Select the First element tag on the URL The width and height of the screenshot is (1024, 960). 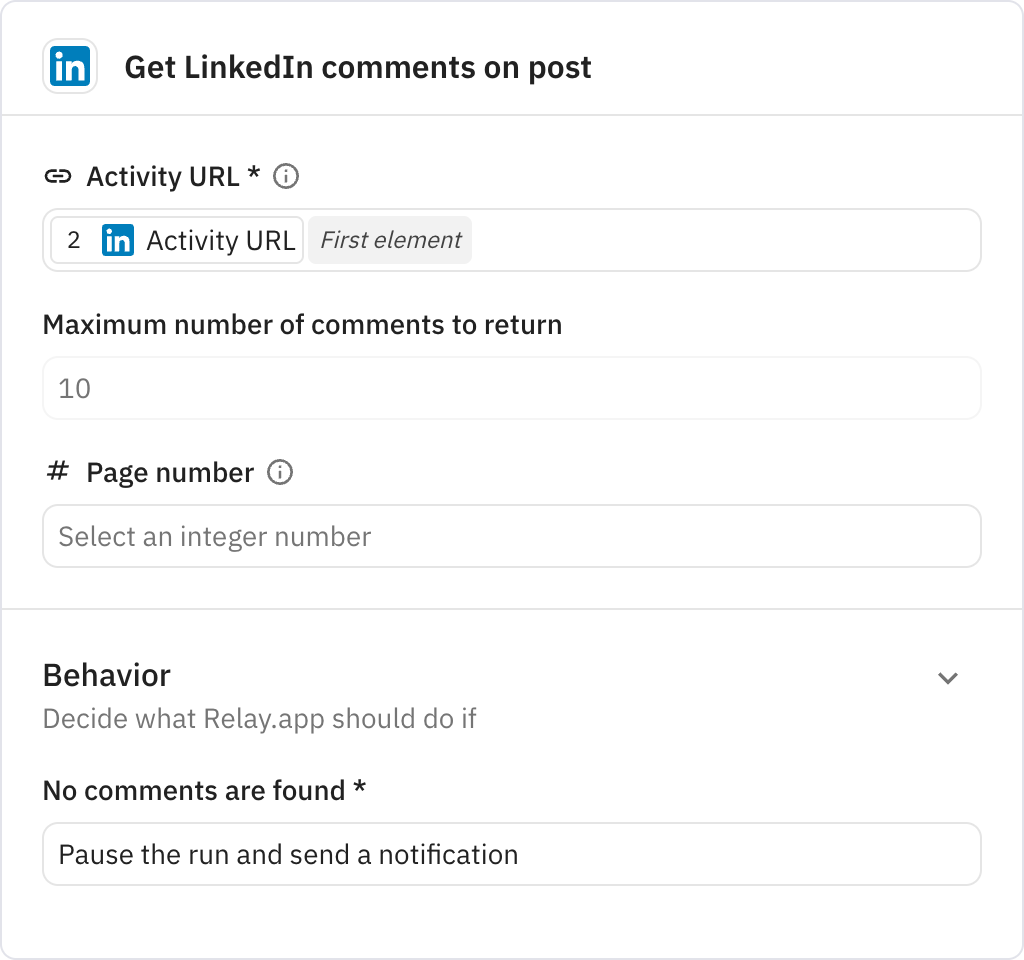389,240
